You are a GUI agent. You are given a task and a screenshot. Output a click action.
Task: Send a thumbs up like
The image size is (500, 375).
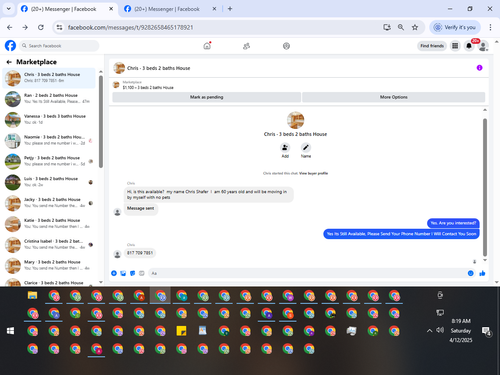(x=482, y=273)
